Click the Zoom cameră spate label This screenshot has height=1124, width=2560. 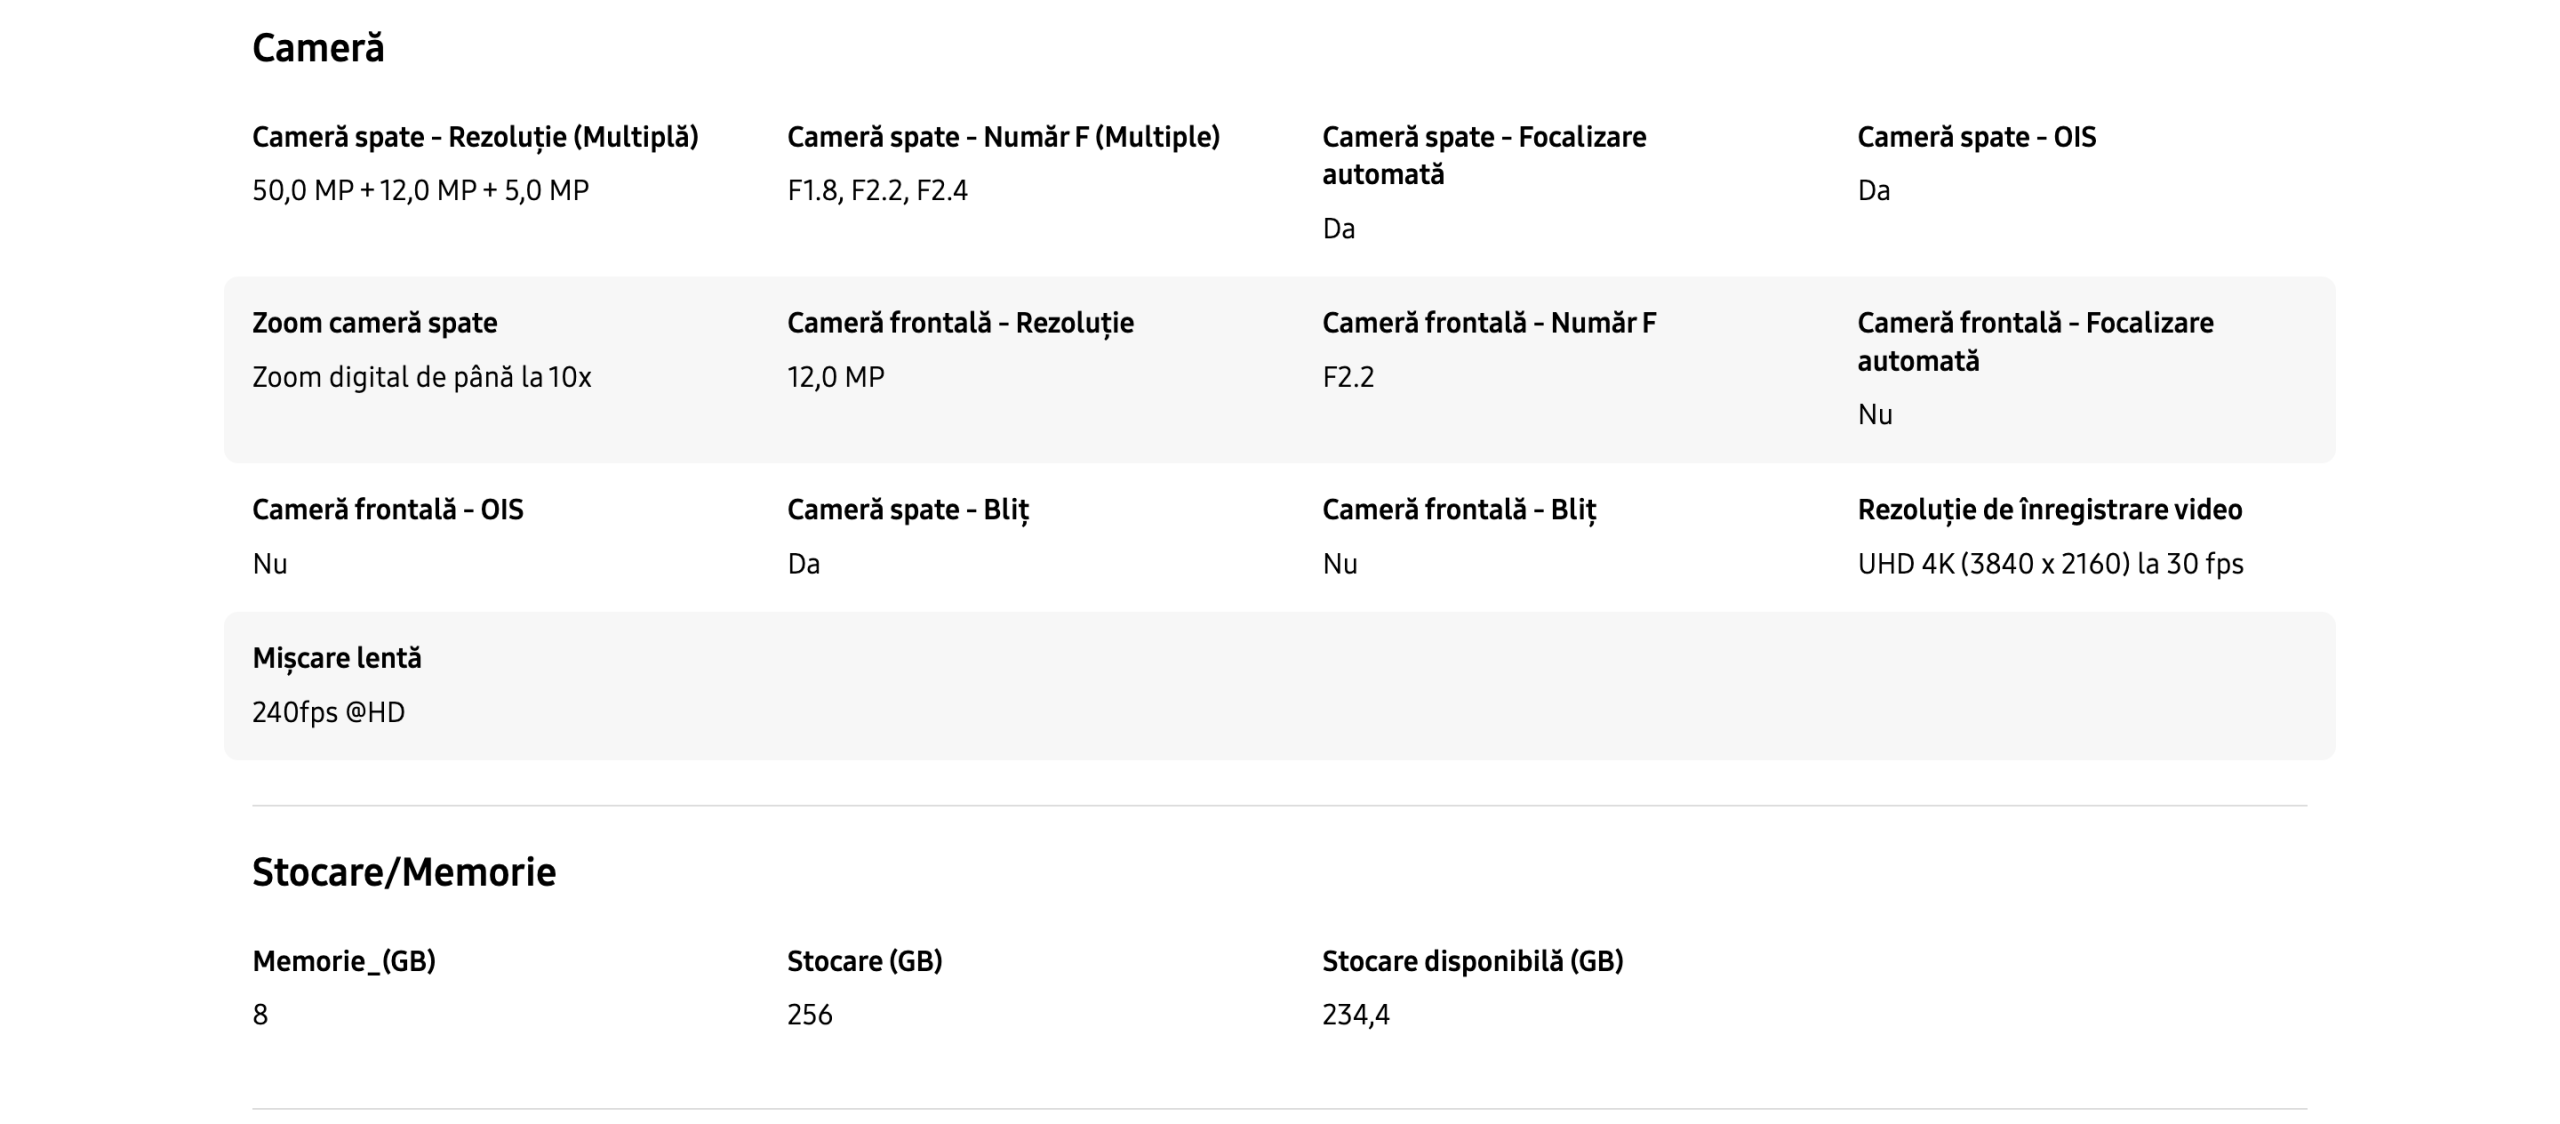coord(374,323)
